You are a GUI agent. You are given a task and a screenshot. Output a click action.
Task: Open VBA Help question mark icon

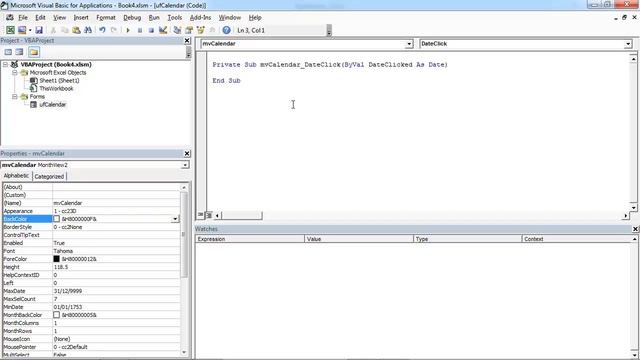(x=227, y=30)
